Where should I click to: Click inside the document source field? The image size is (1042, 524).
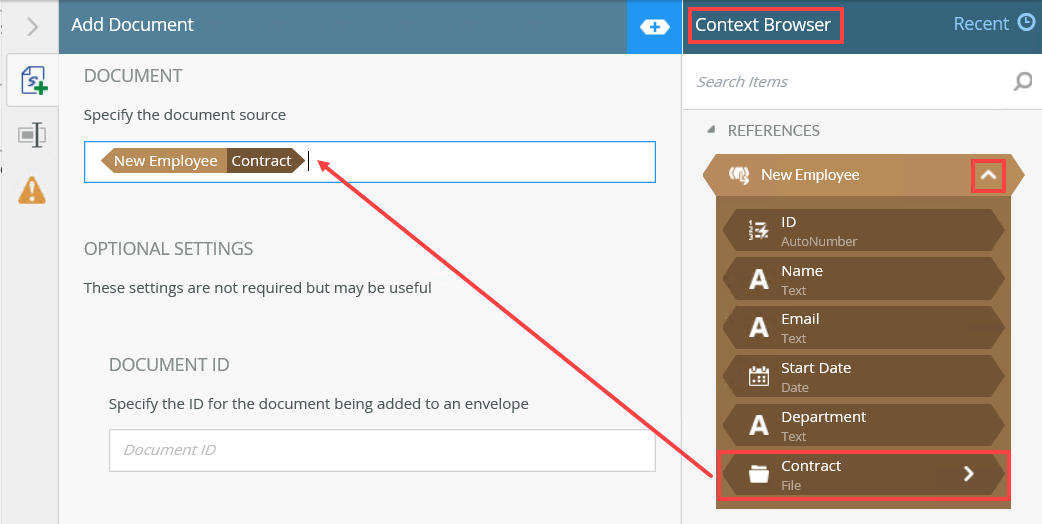[x=369, y=161]
